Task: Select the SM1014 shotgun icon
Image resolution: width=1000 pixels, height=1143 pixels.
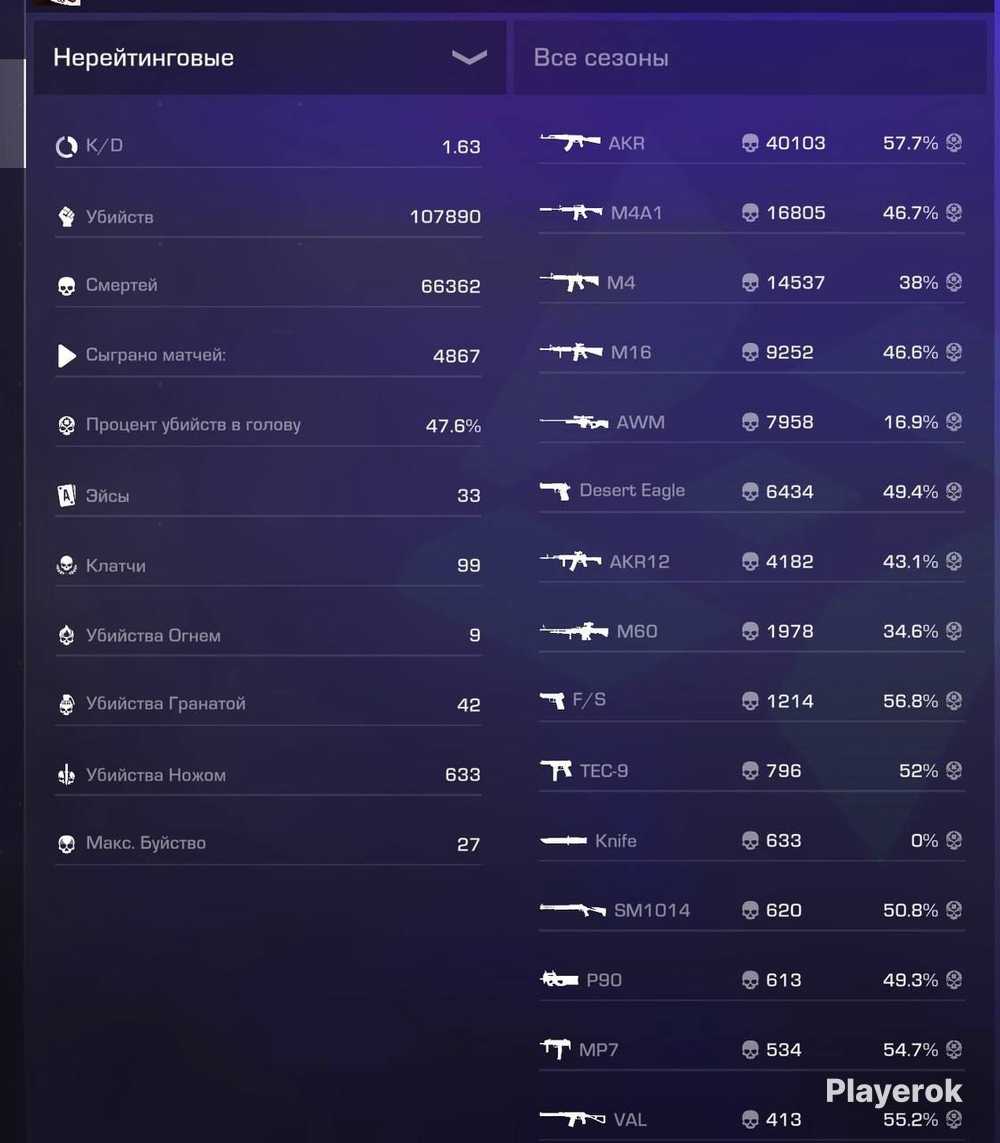Action: [x=572, y=910]
